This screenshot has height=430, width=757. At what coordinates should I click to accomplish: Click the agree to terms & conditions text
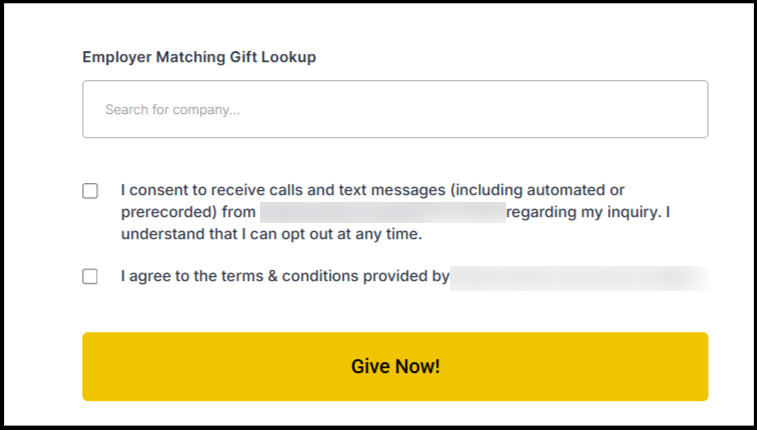click(285, 277)
